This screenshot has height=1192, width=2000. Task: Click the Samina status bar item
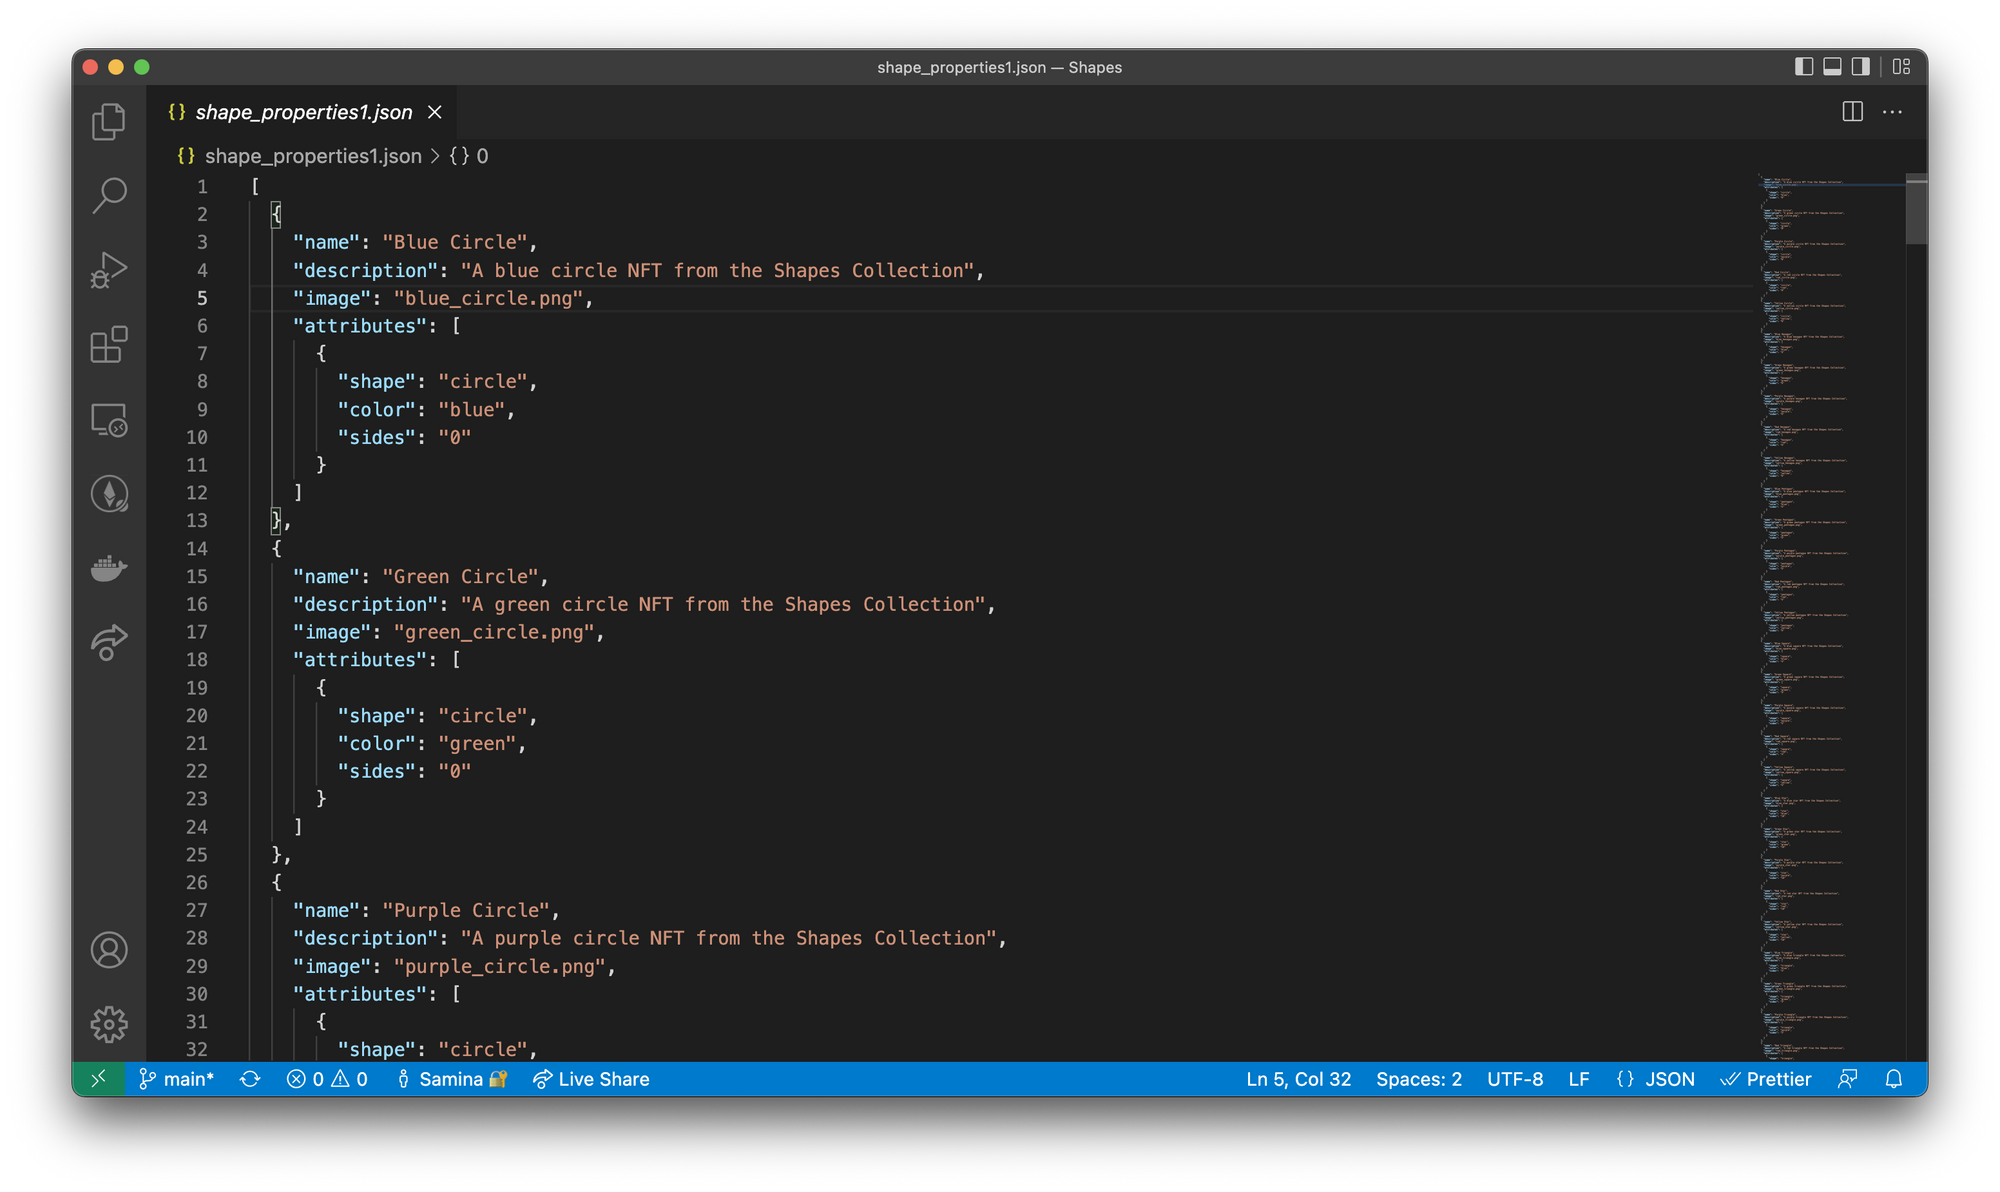[x=452, y=1079]
